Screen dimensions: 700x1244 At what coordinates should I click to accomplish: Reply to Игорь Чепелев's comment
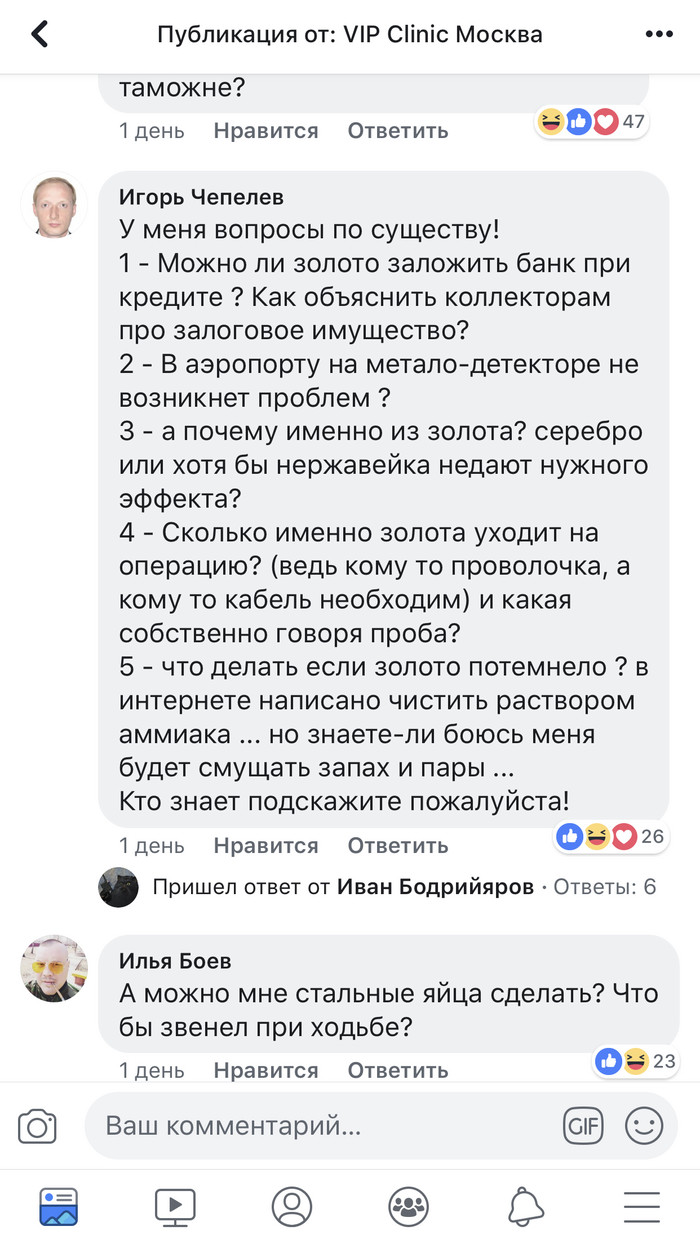coord(397,845)
